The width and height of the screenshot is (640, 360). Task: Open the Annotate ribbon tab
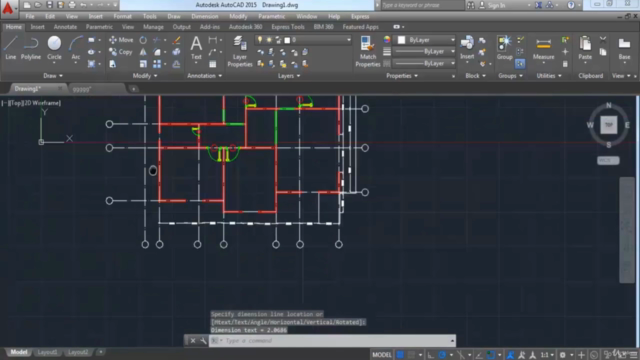(65, 27)
